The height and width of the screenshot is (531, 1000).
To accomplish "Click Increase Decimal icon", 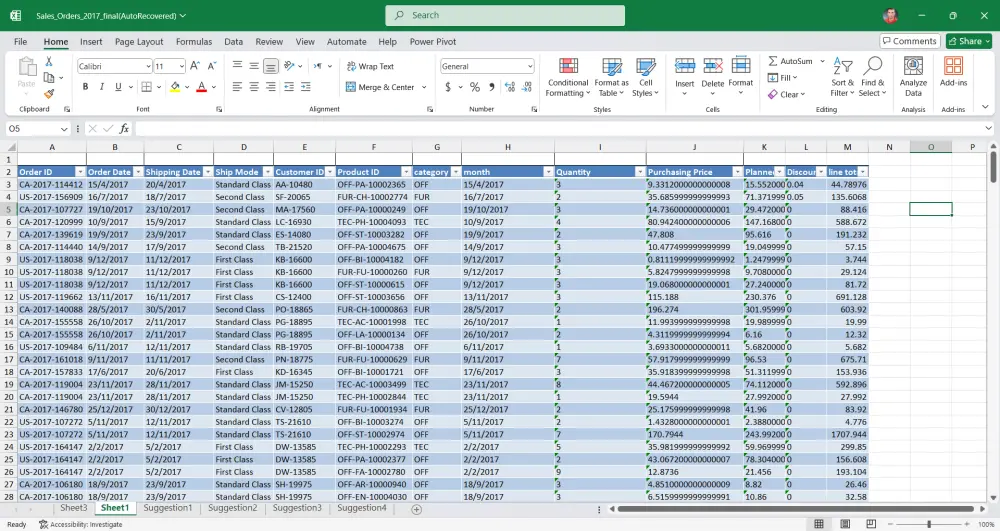I will pyautogui.click(x=510, y=87).
